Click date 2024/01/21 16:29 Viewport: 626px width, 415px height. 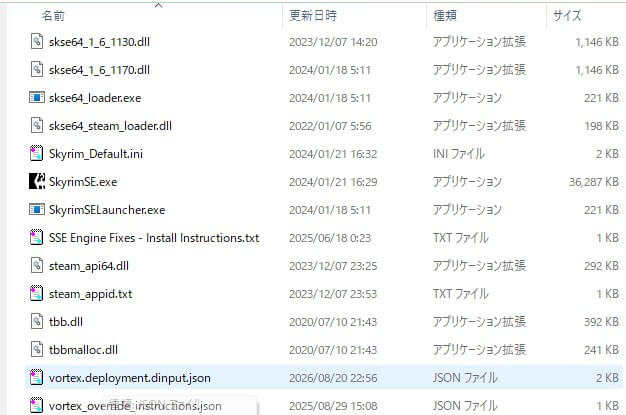click(333, 182)
